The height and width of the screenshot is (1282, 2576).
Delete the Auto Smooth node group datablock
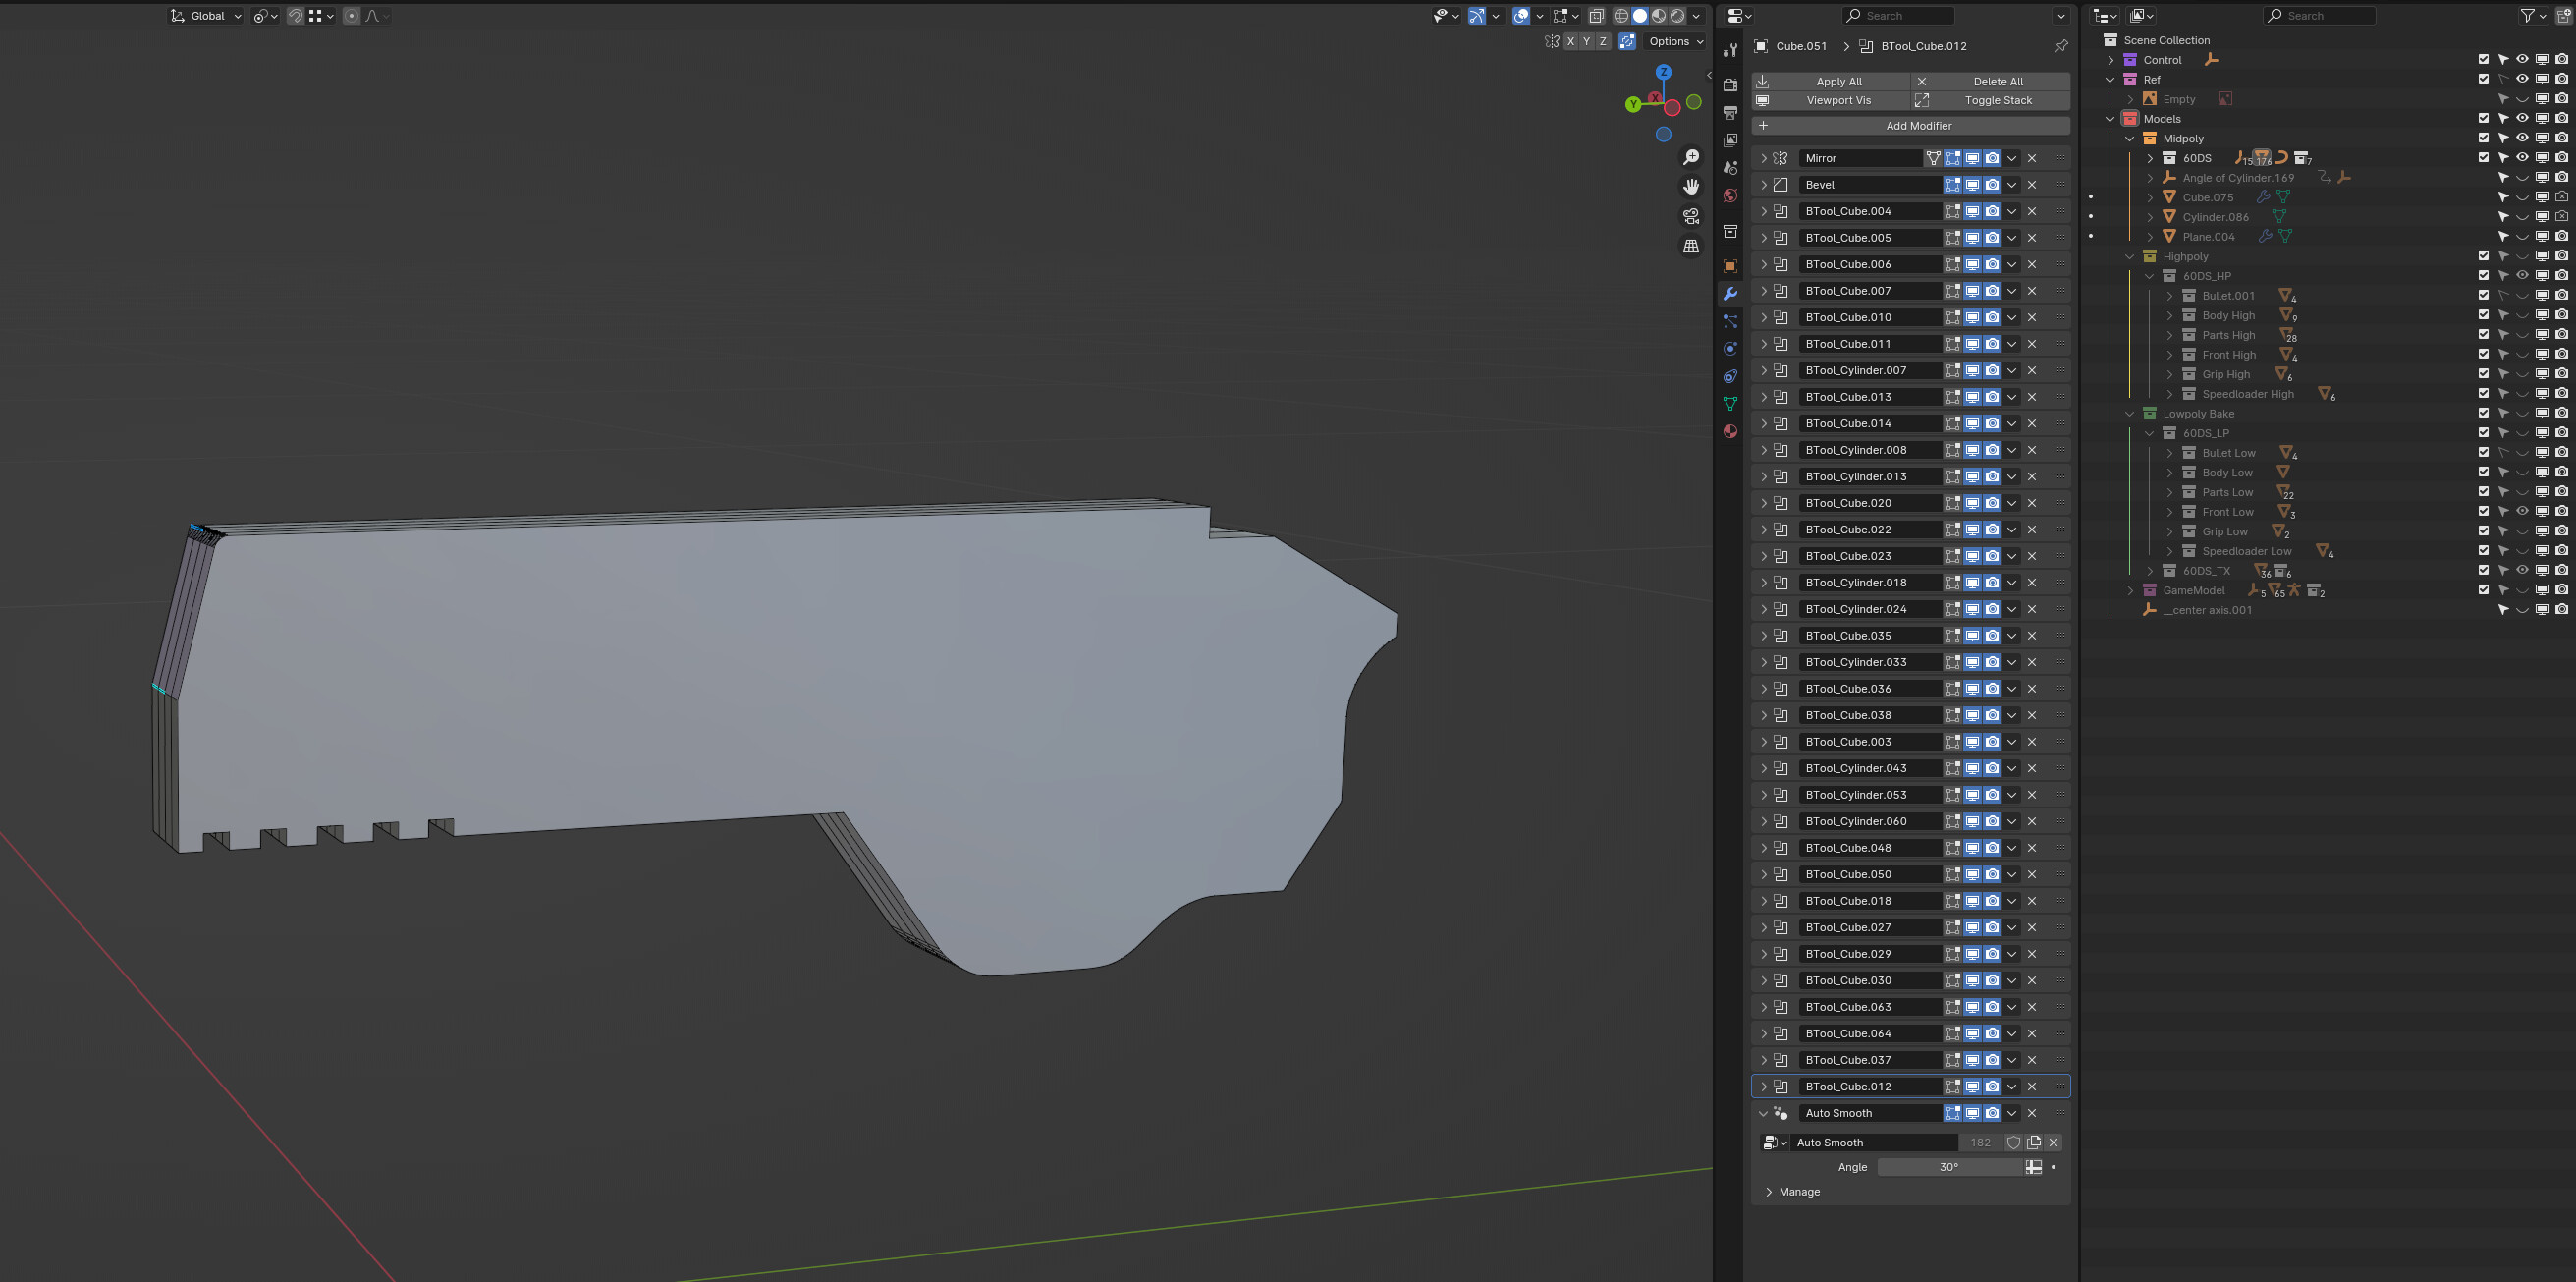(2054, 1142)
